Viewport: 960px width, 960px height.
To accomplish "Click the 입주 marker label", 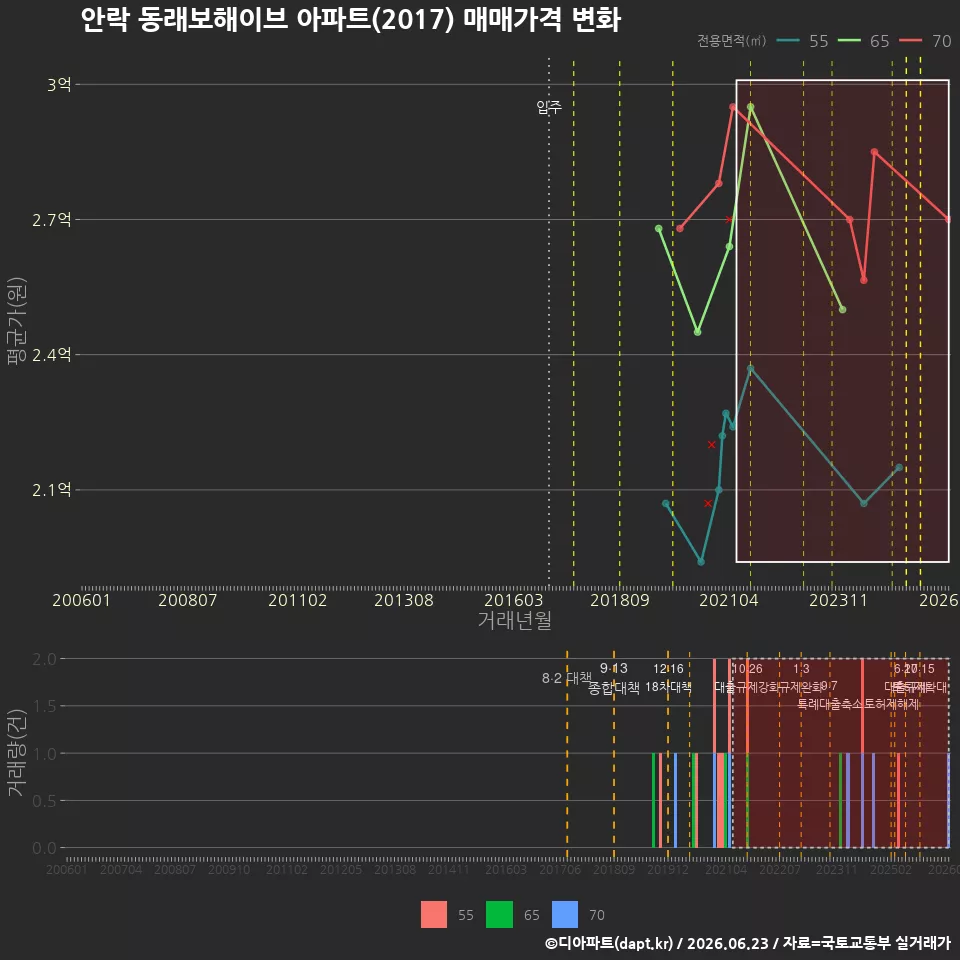I will tap(549, 108).
